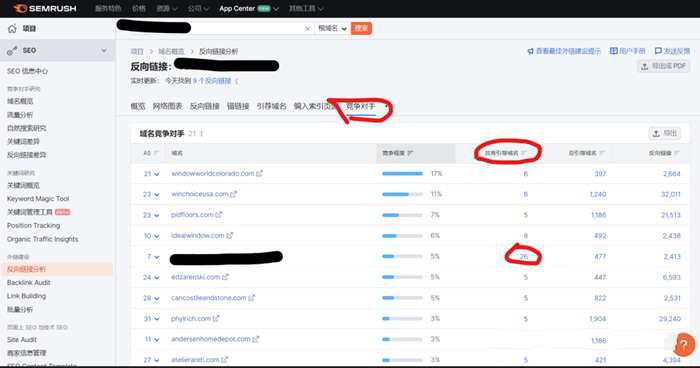This screenshot has height=368, width=700.
Task: Sort by the 竞争程度 column filter icon
Action: click(410, 153)
